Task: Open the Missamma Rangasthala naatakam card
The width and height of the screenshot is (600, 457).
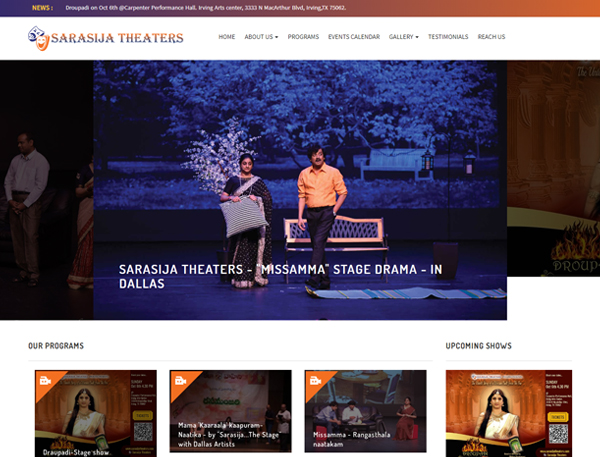Action: [365, 411]
